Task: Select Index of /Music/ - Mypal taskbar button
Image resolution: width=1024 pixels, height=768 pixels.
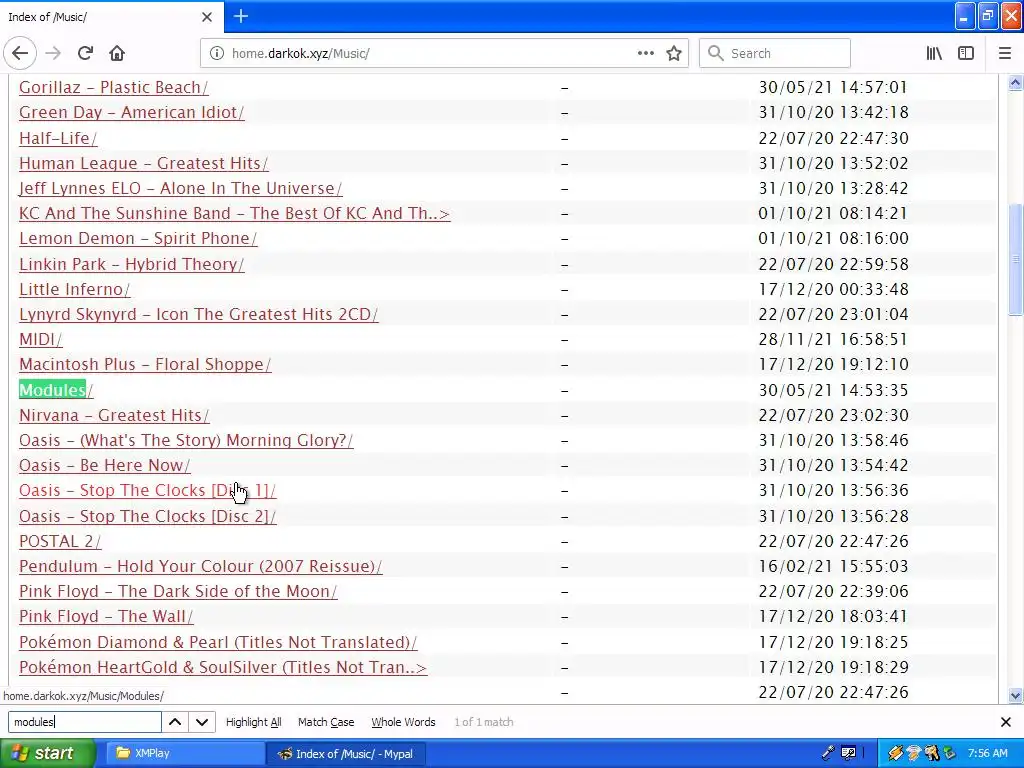Action: 346,754
